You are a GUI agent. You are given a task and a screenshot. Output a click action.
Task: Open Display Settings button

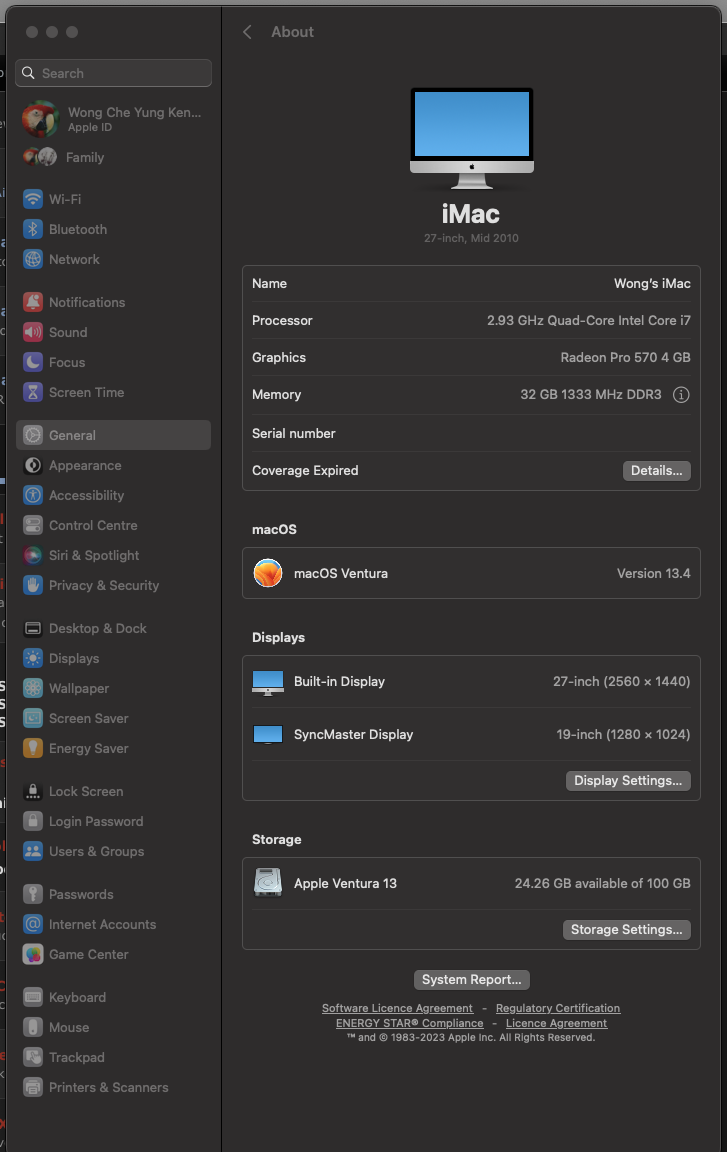click(x=628, y=780)
